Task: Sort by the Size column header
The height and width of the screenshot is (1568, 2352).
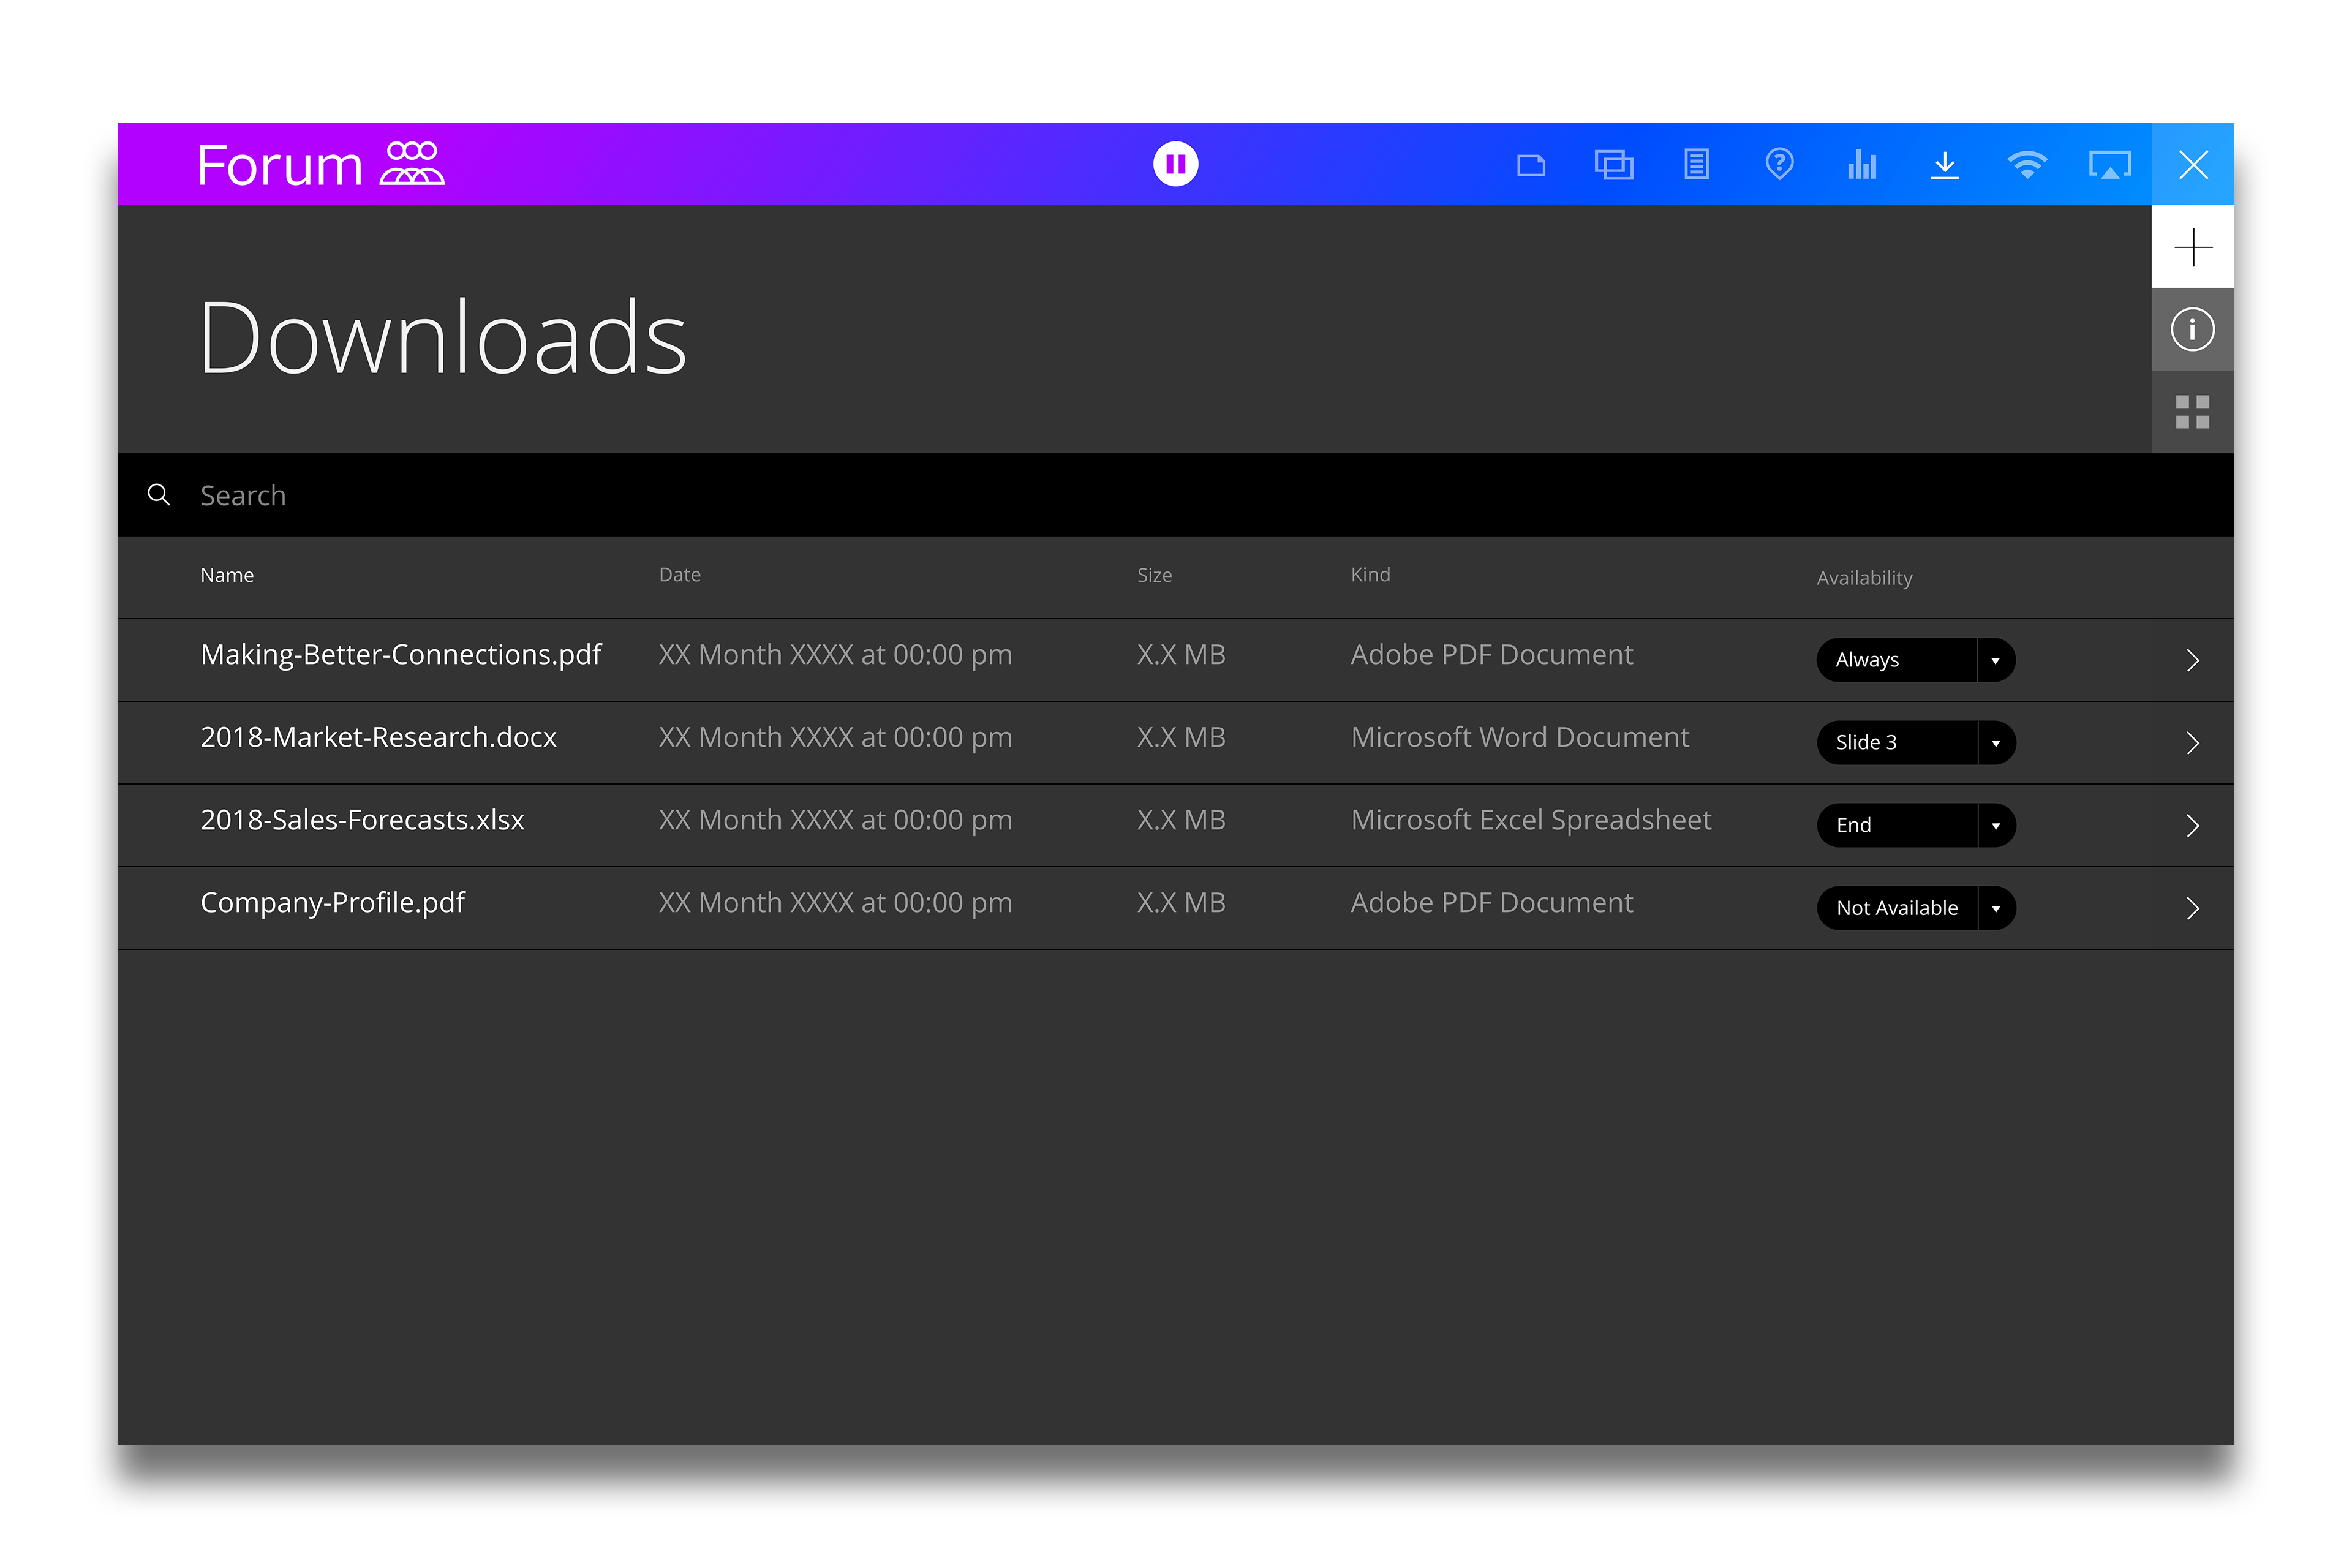Action: click(x=1154, y=575)
